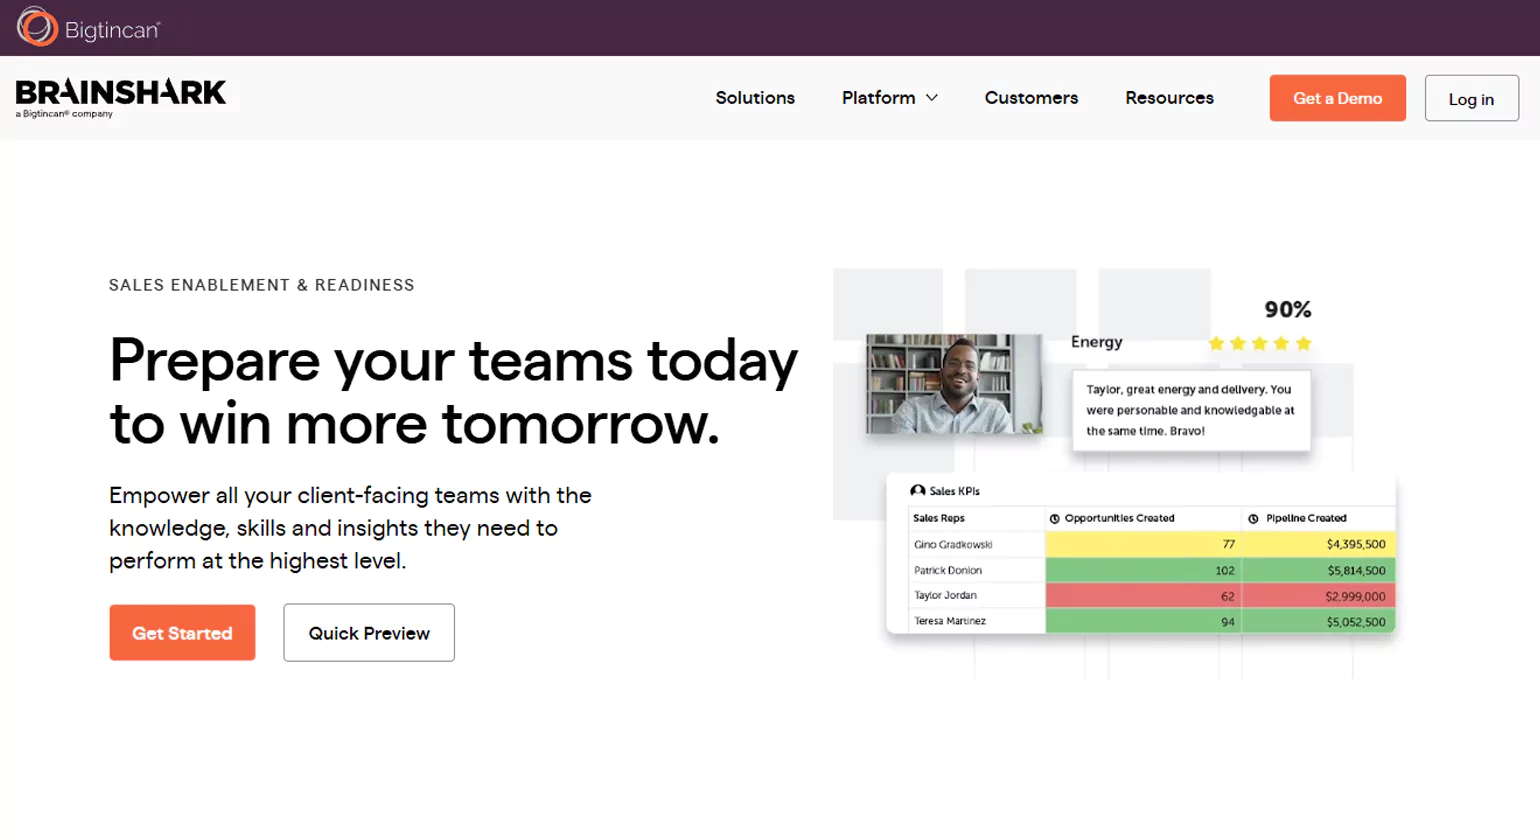Open the Quick Preview button
This screenshot has height=840, width=1540.
[x=369, y=633]
